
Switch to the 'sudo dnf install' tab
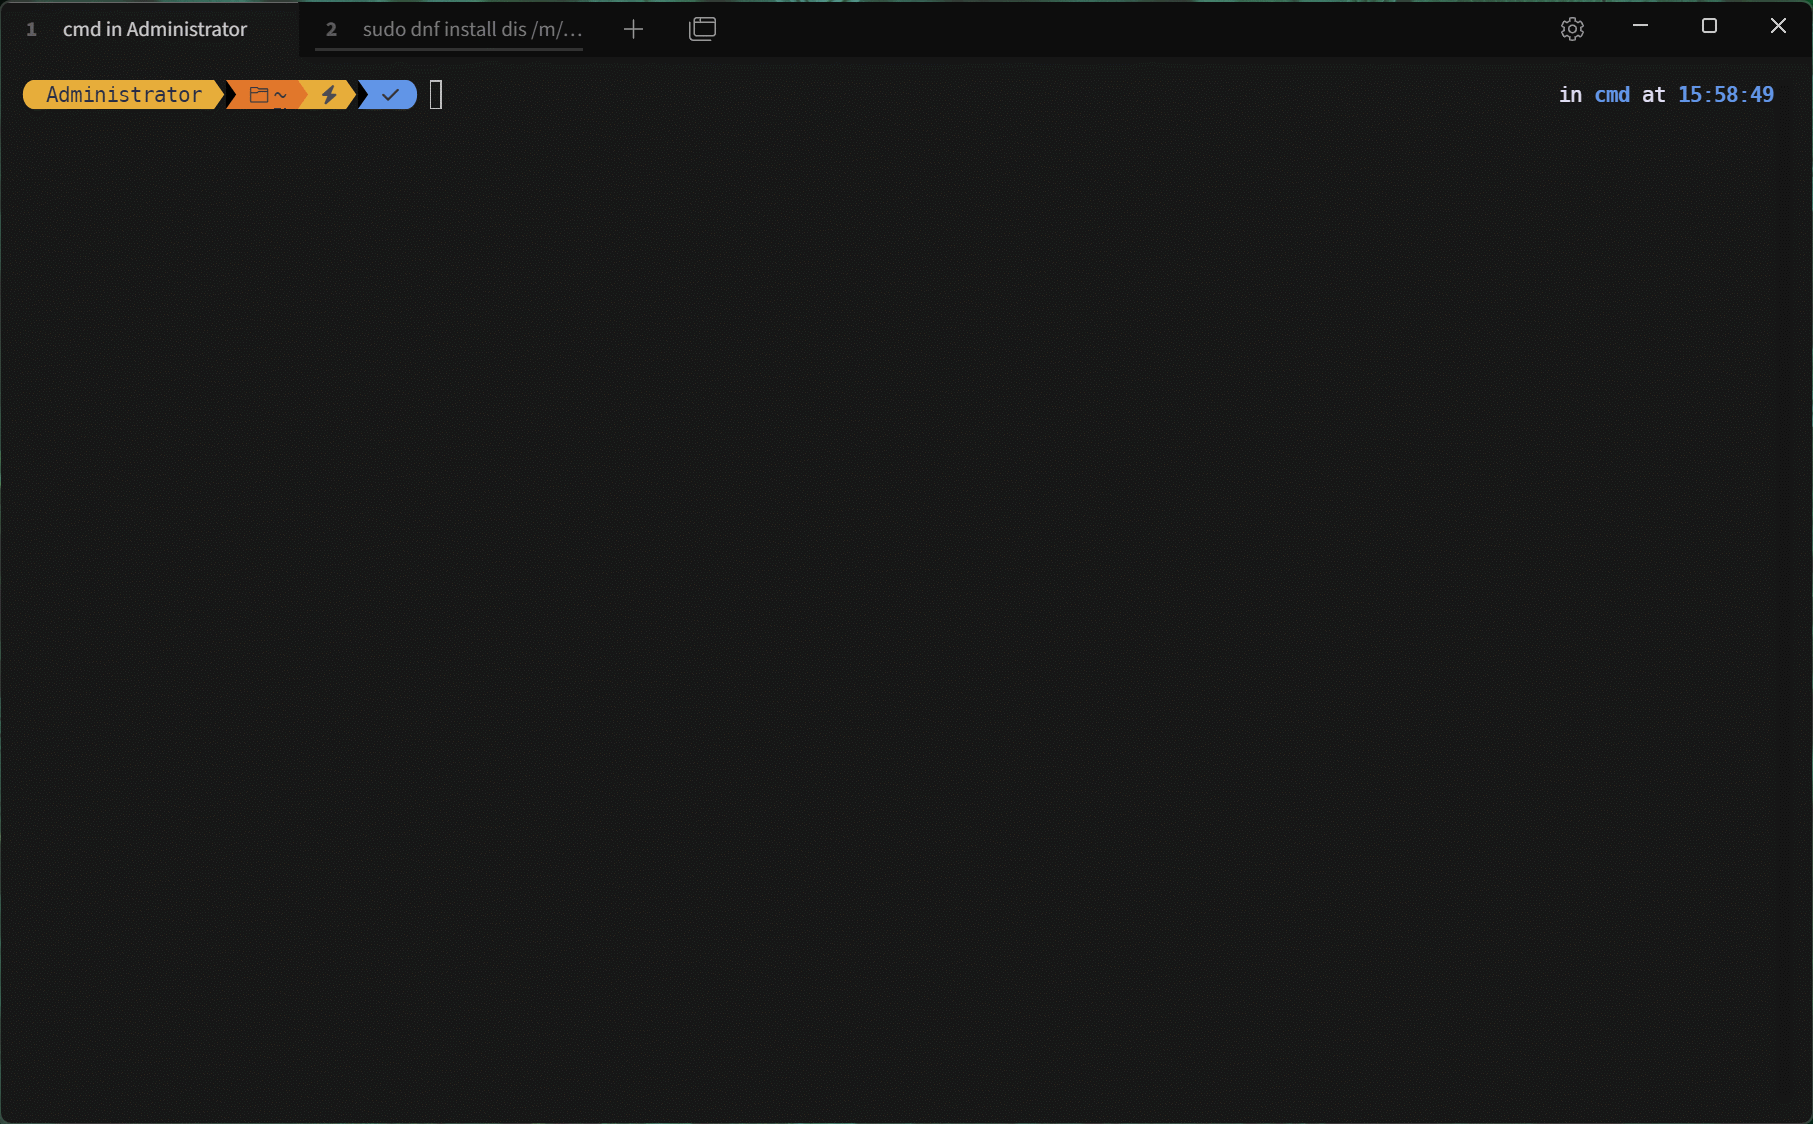click(x=471, y=29)
